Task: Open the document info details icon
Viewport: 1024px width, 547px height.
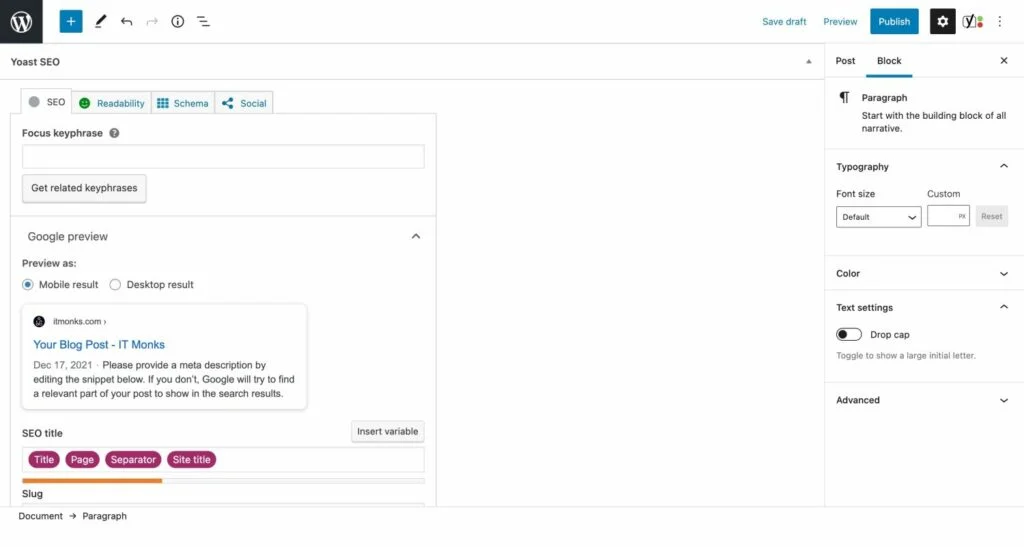Action: coord(178,22)
